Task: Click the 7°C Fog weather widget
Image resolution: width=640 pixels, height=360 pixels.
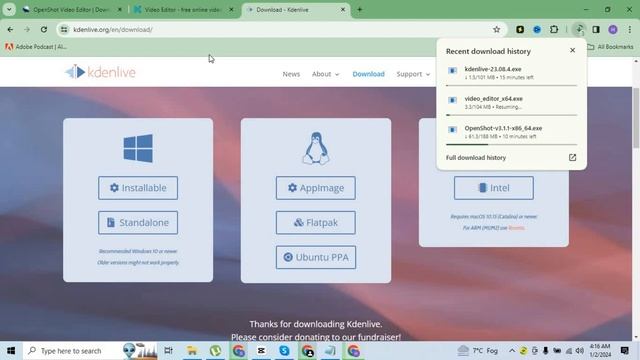Action: pos(478,351)
